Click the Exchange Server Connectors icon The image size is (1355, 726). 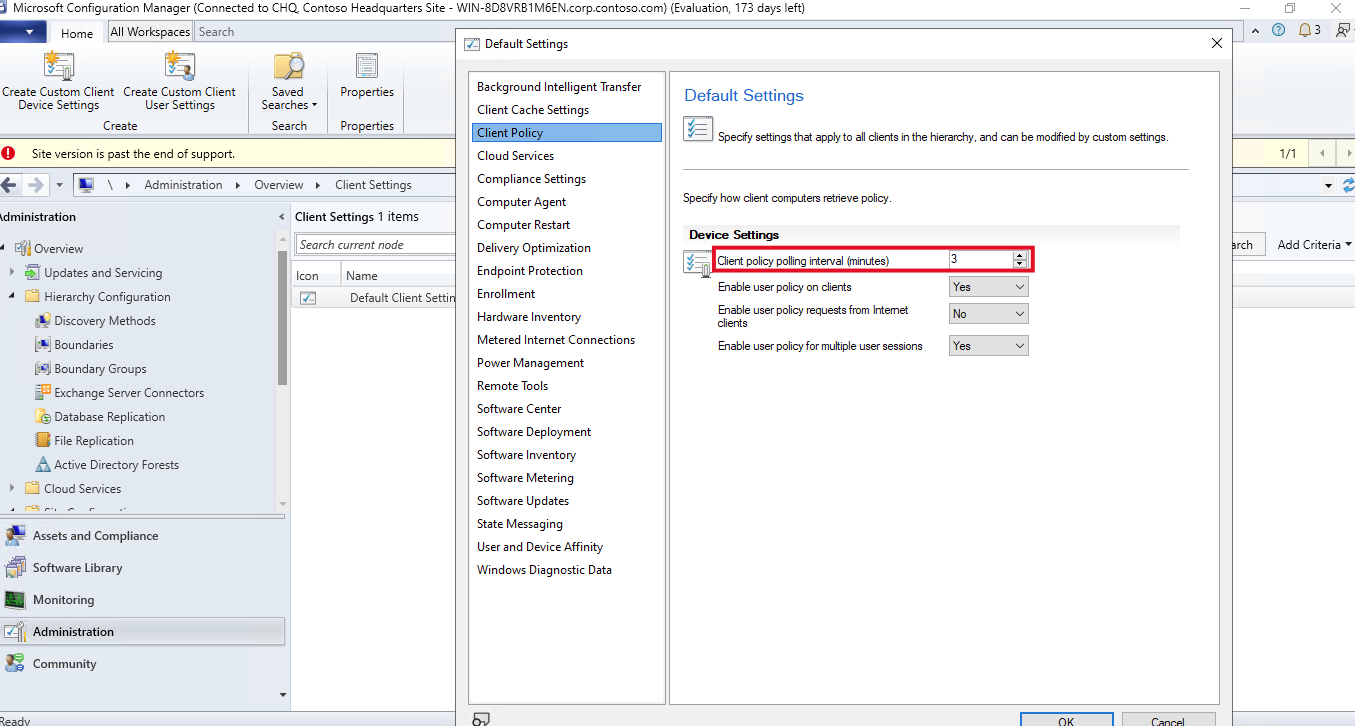(43, 393)
